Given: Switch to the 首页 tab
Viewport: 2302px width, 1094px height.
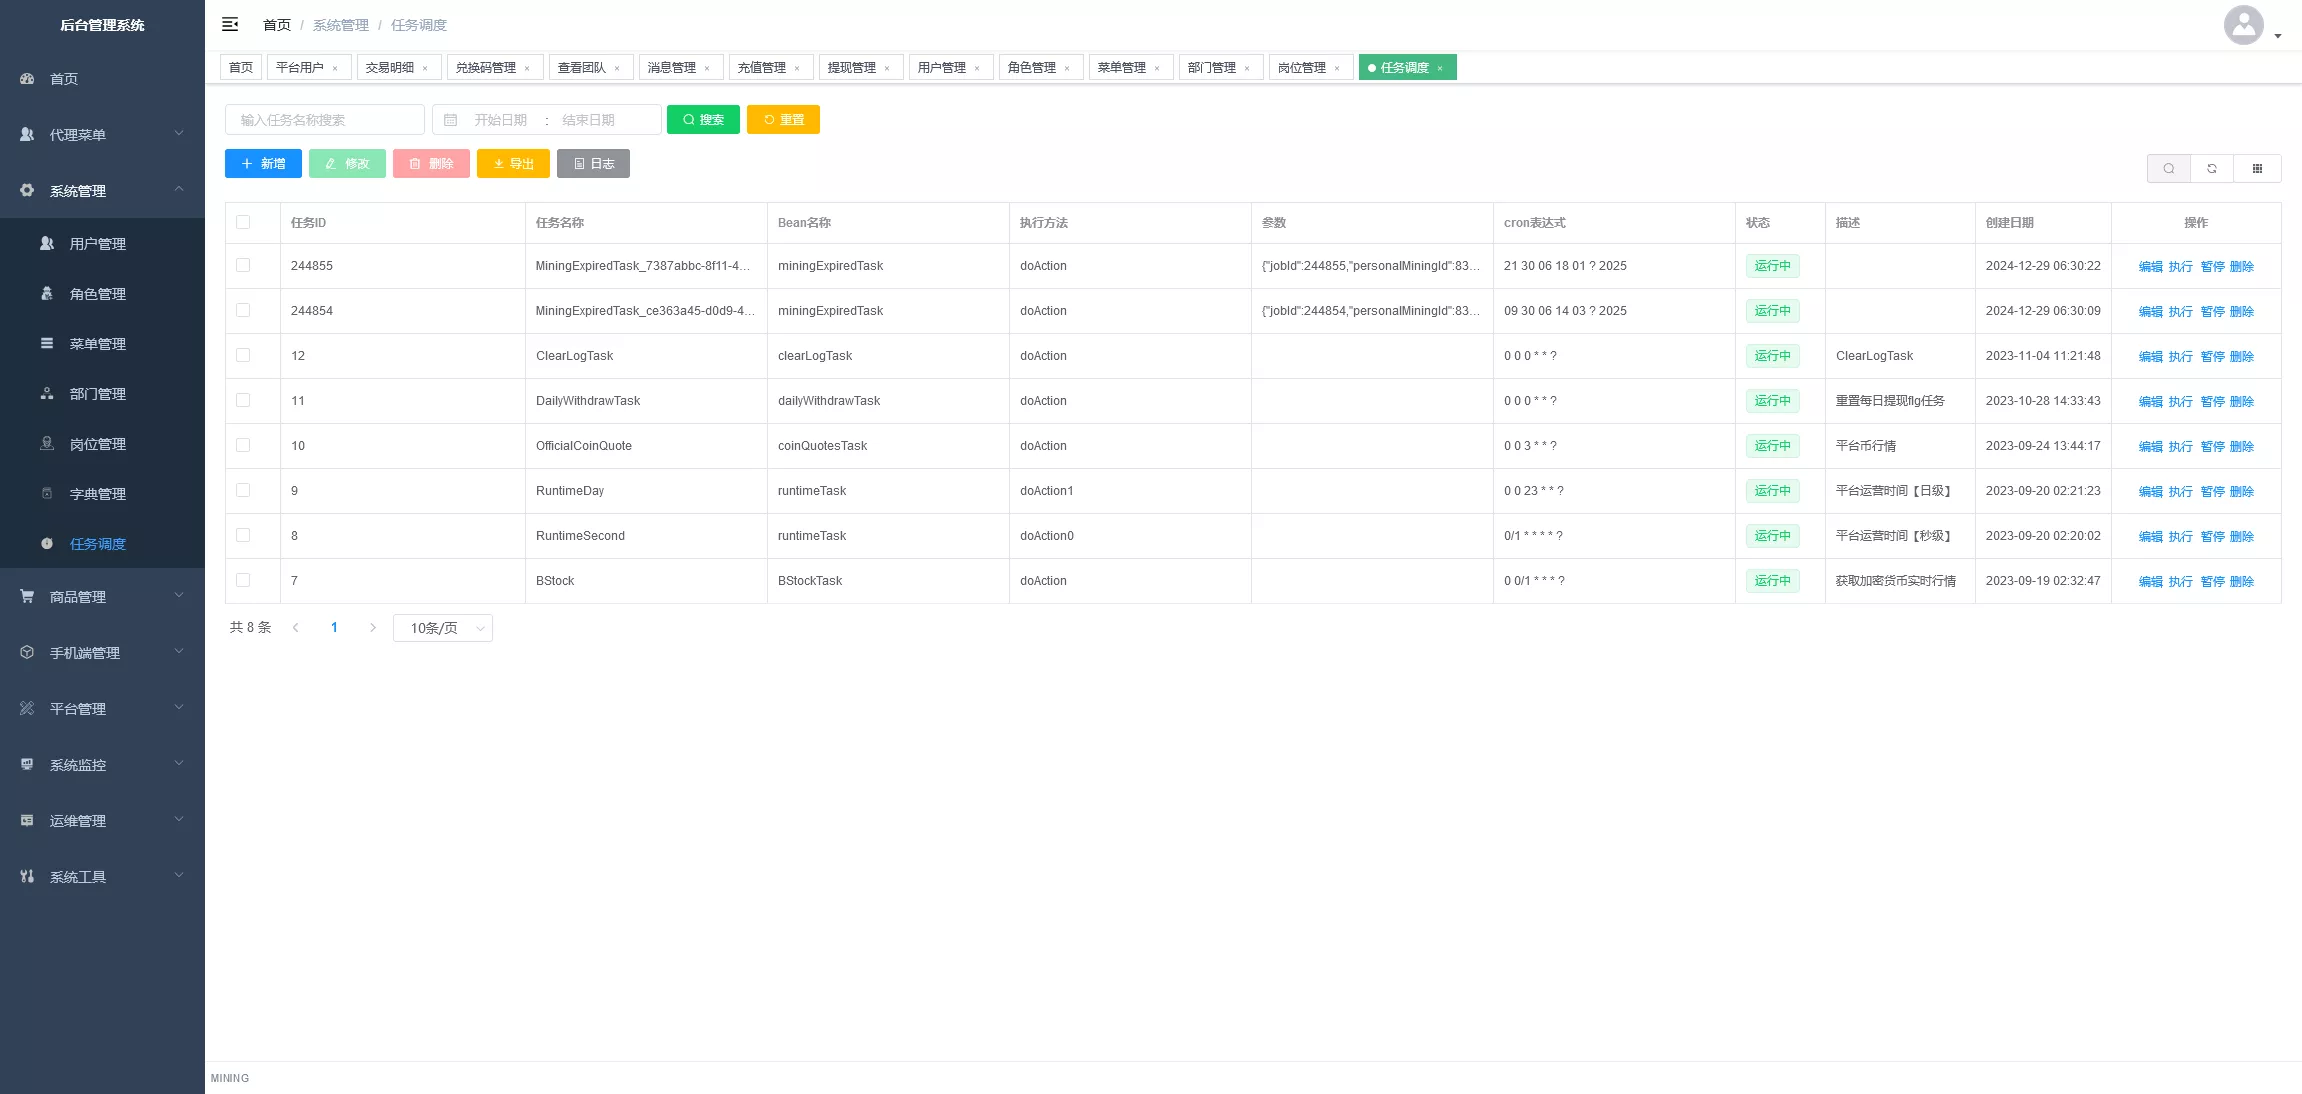Looking at the screenshot, I should (241, 68).
